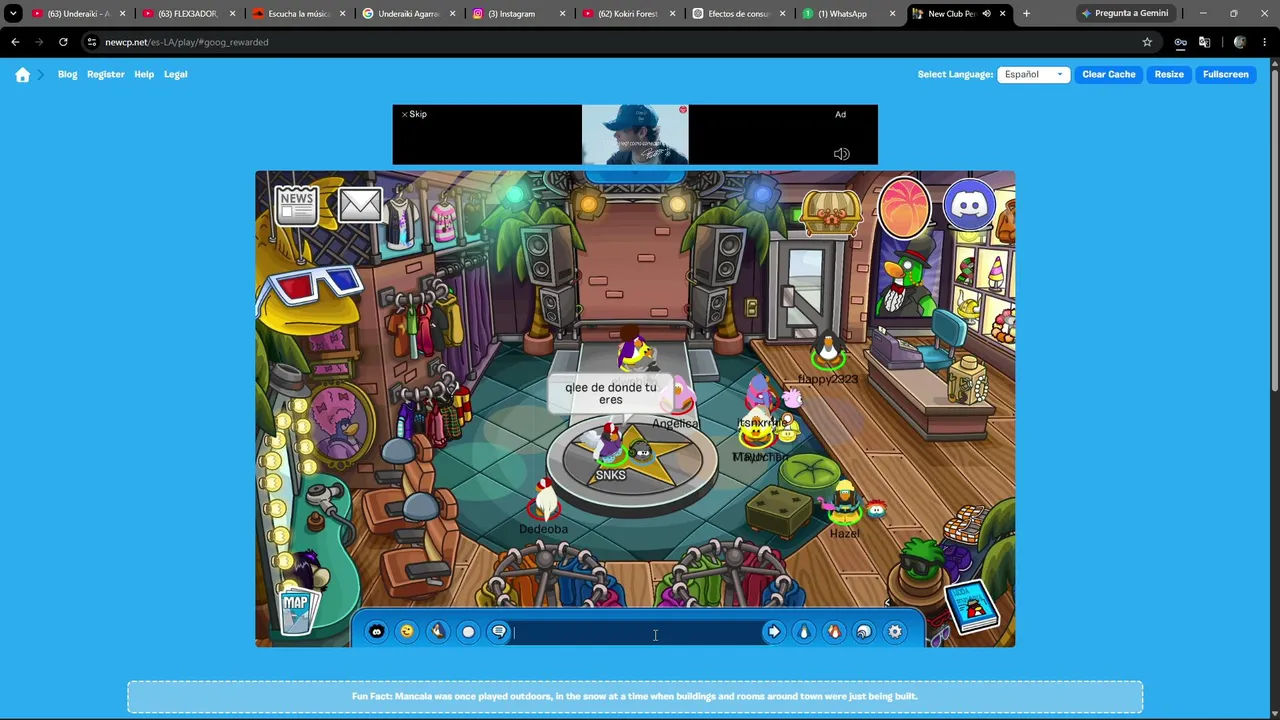Click the browser address bar URL
1280x720 pixels.
[187, 42]
